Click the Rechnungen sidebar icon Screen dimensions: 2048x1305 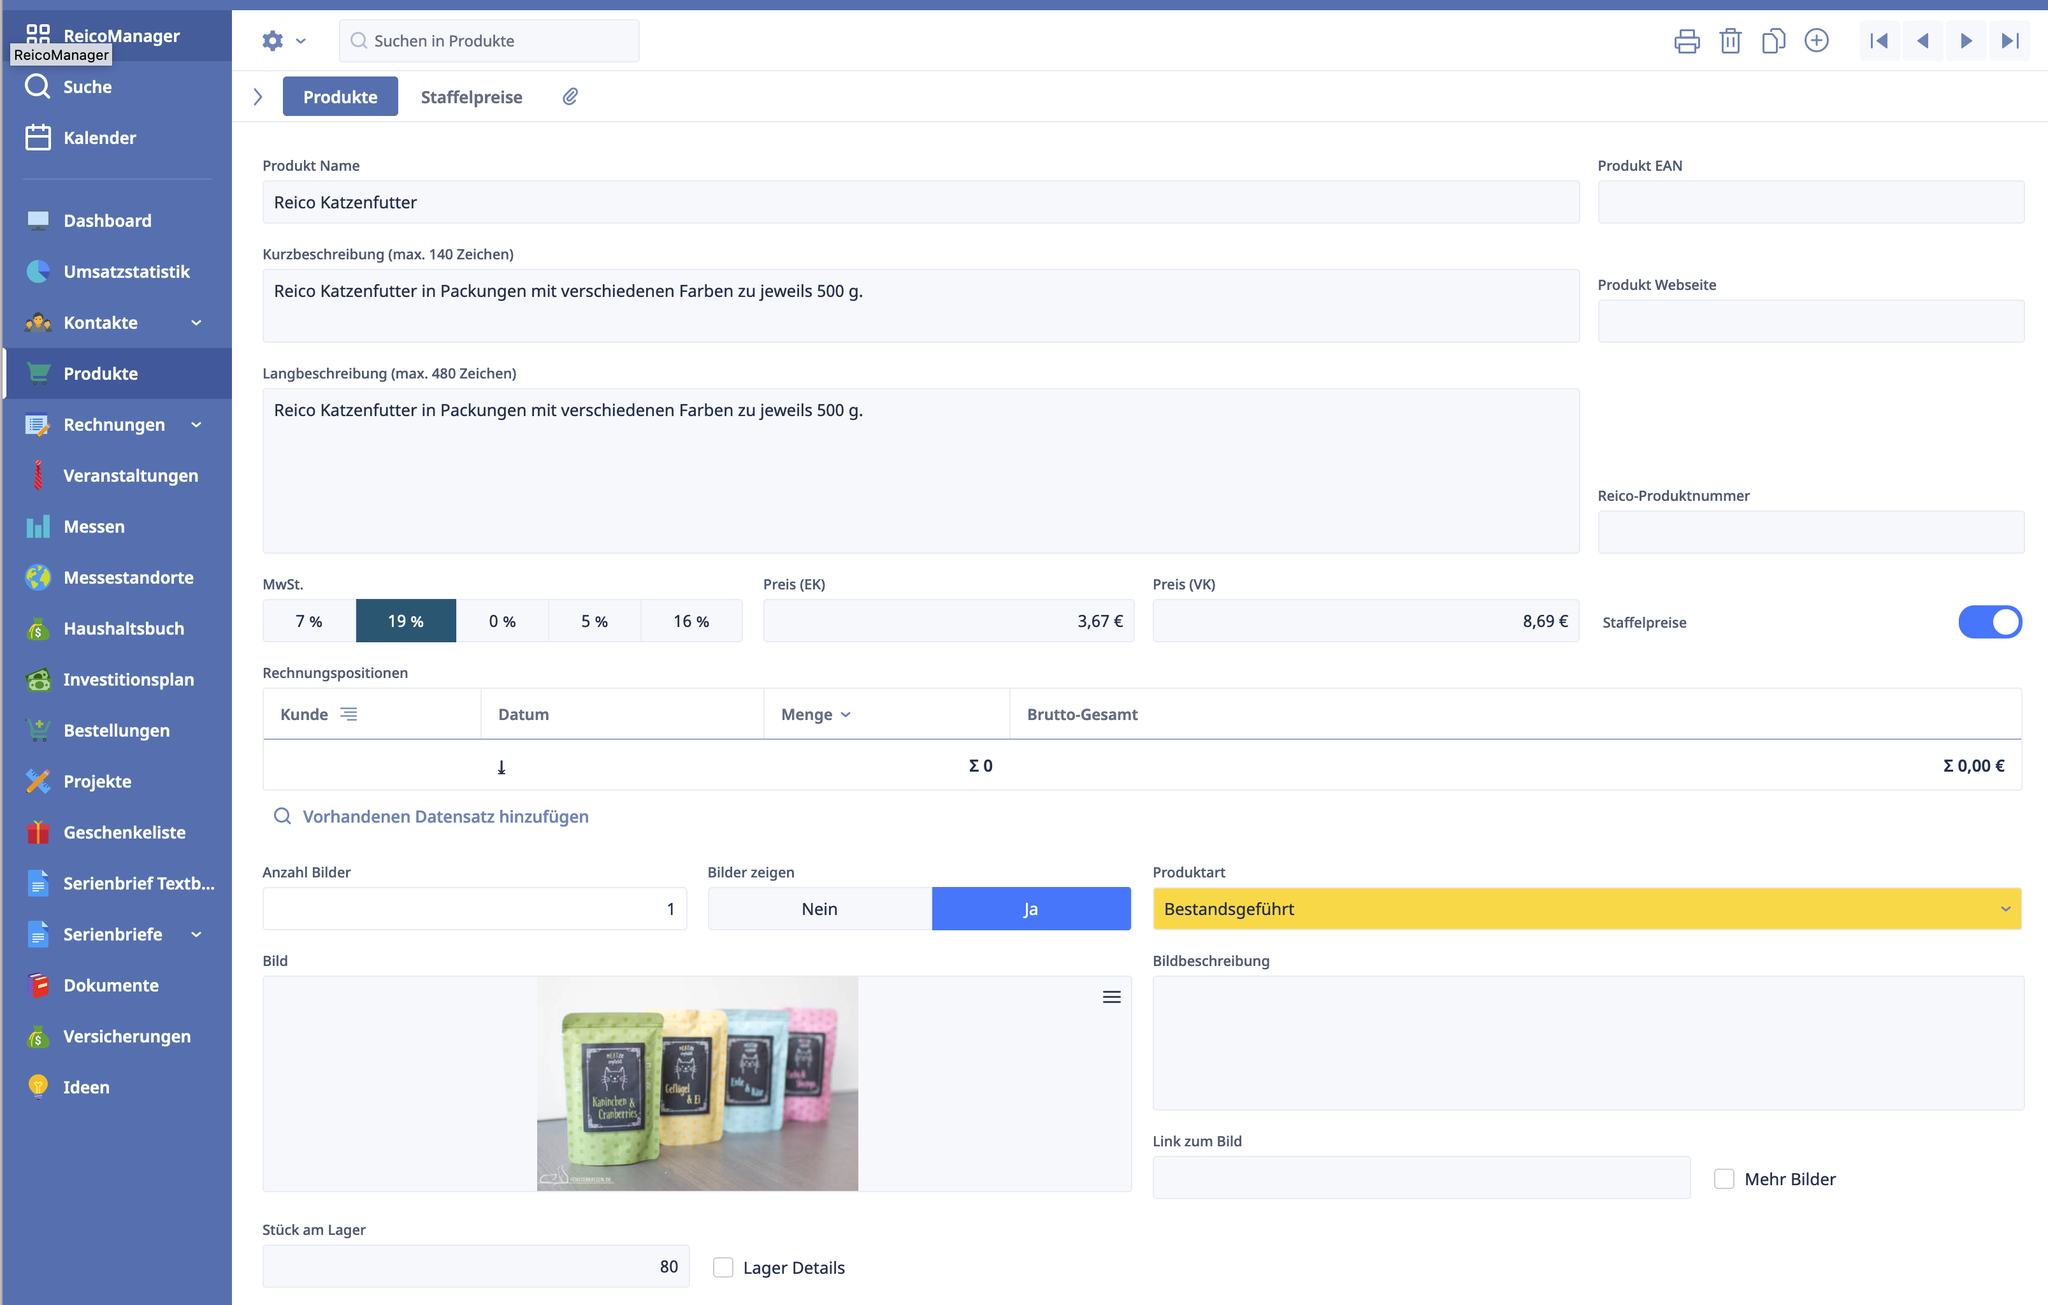pos(38,424)
